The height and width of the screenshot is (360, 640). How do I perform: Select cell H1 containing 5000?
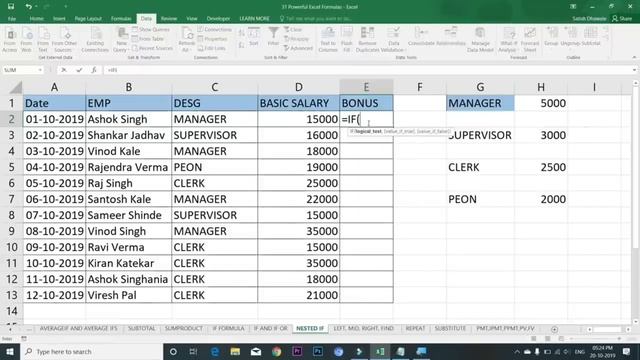pyautogui.click(x=541, y=103)
